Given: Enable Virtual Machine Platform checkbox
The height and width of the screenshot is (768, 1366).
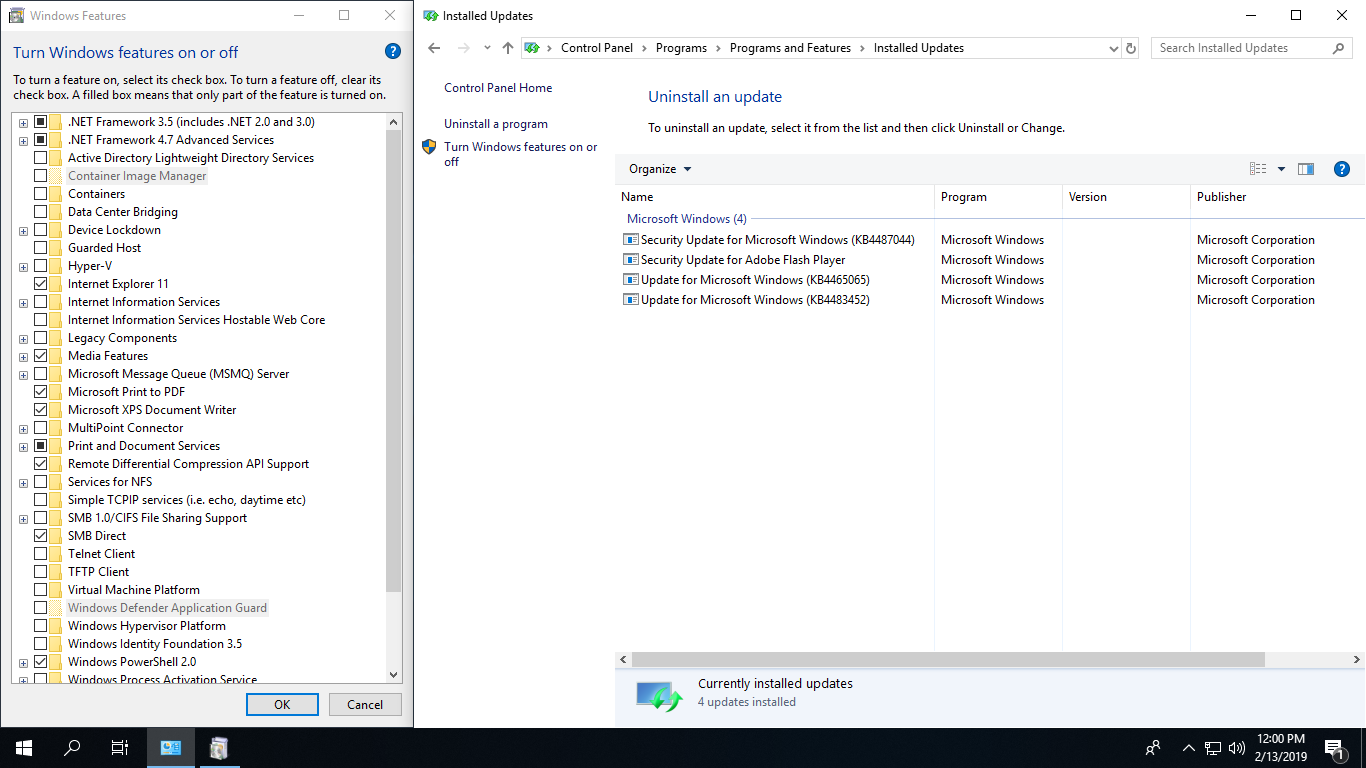Looking at the screenshot, I should [41, 590].
